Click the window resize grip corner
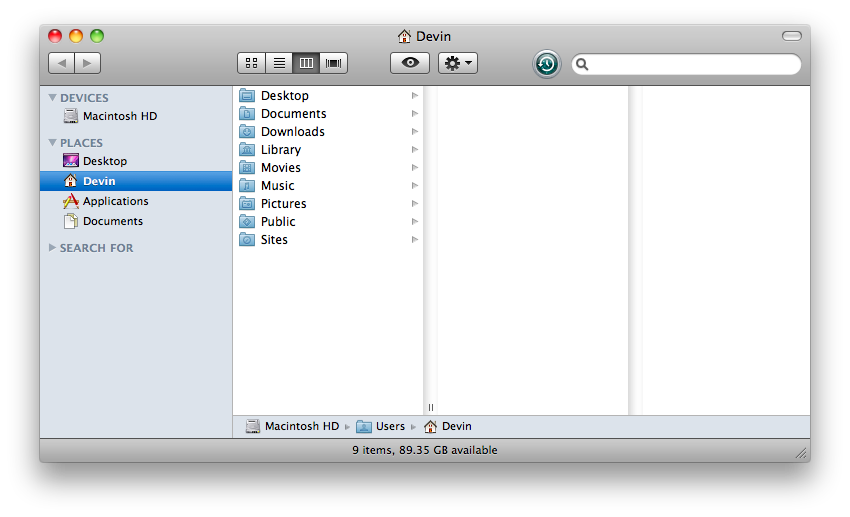Viewport: 850px width, 517px height. tap(801, 453)
